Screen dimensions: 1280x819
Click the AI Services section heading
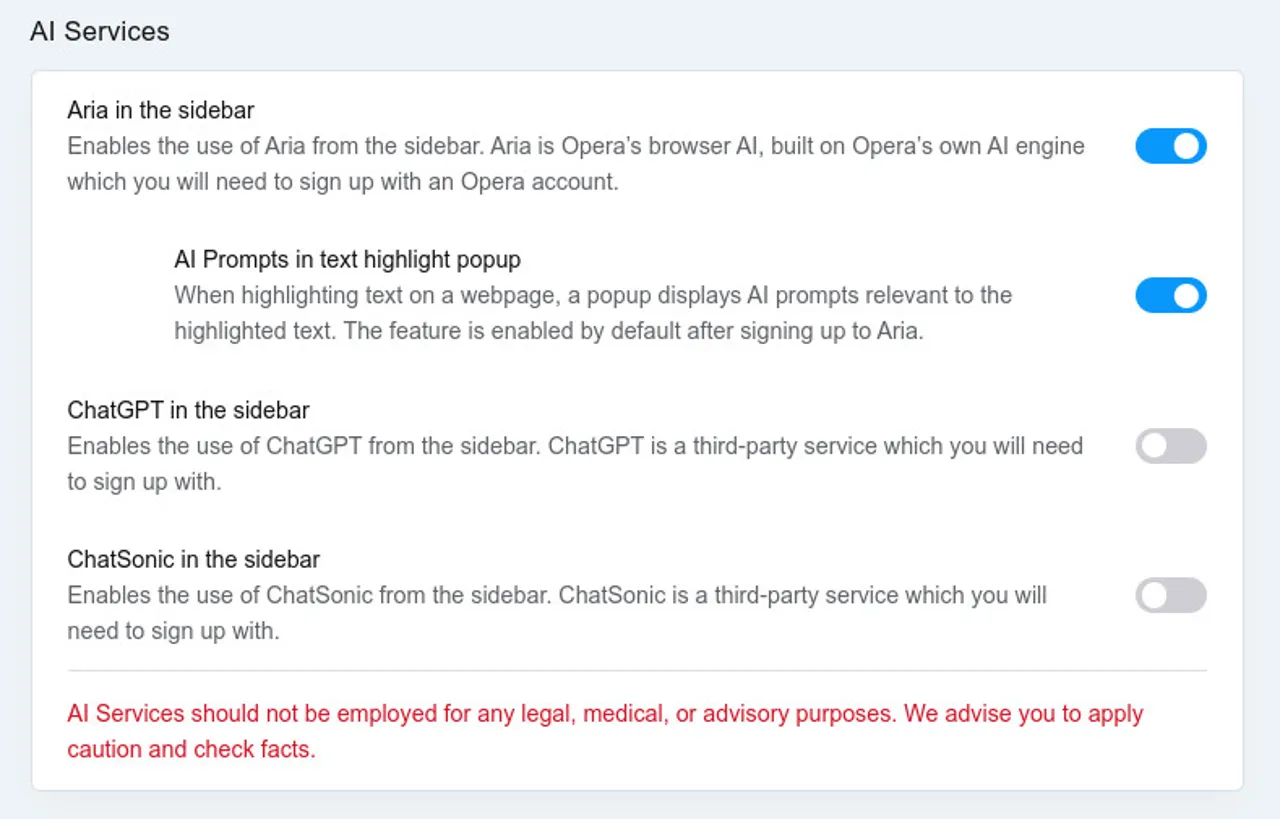(100, 31)
